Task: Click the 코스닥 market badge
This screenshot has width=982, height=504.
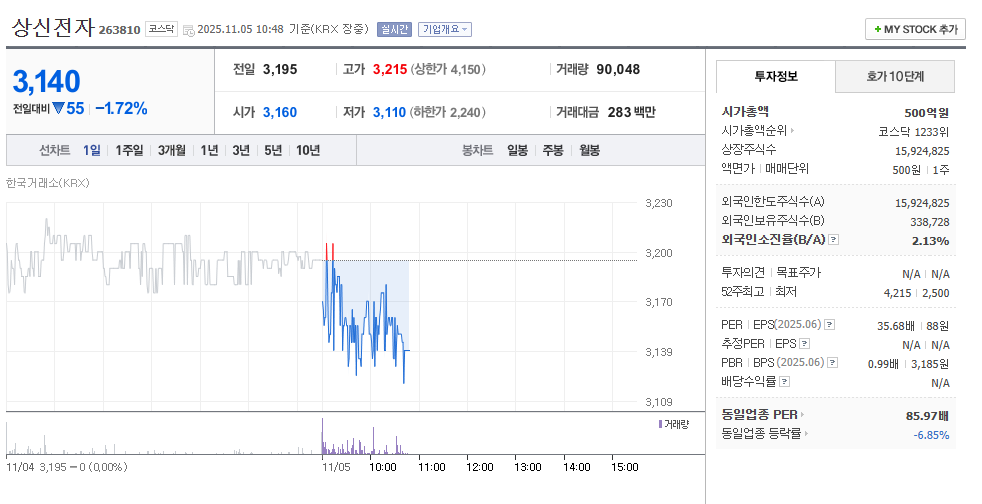Action: point(162,29)
